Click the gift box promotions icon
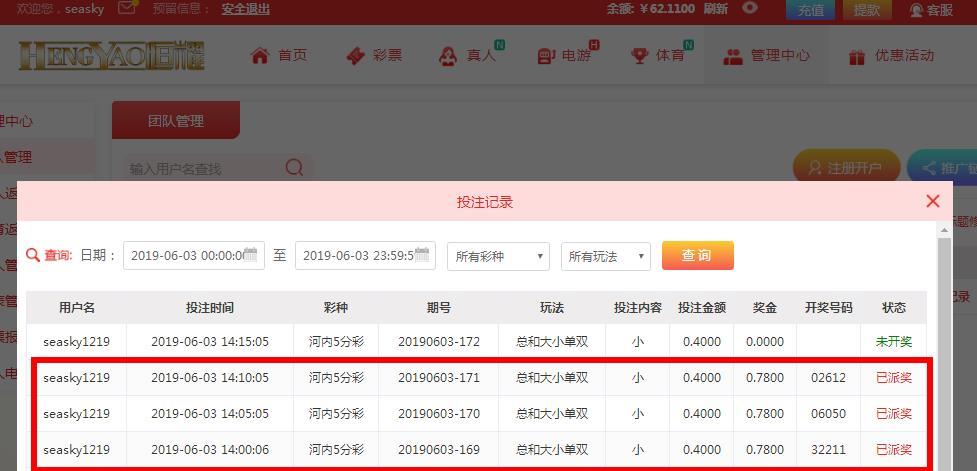This screenshot has width=977, height=471. point(857,57)
